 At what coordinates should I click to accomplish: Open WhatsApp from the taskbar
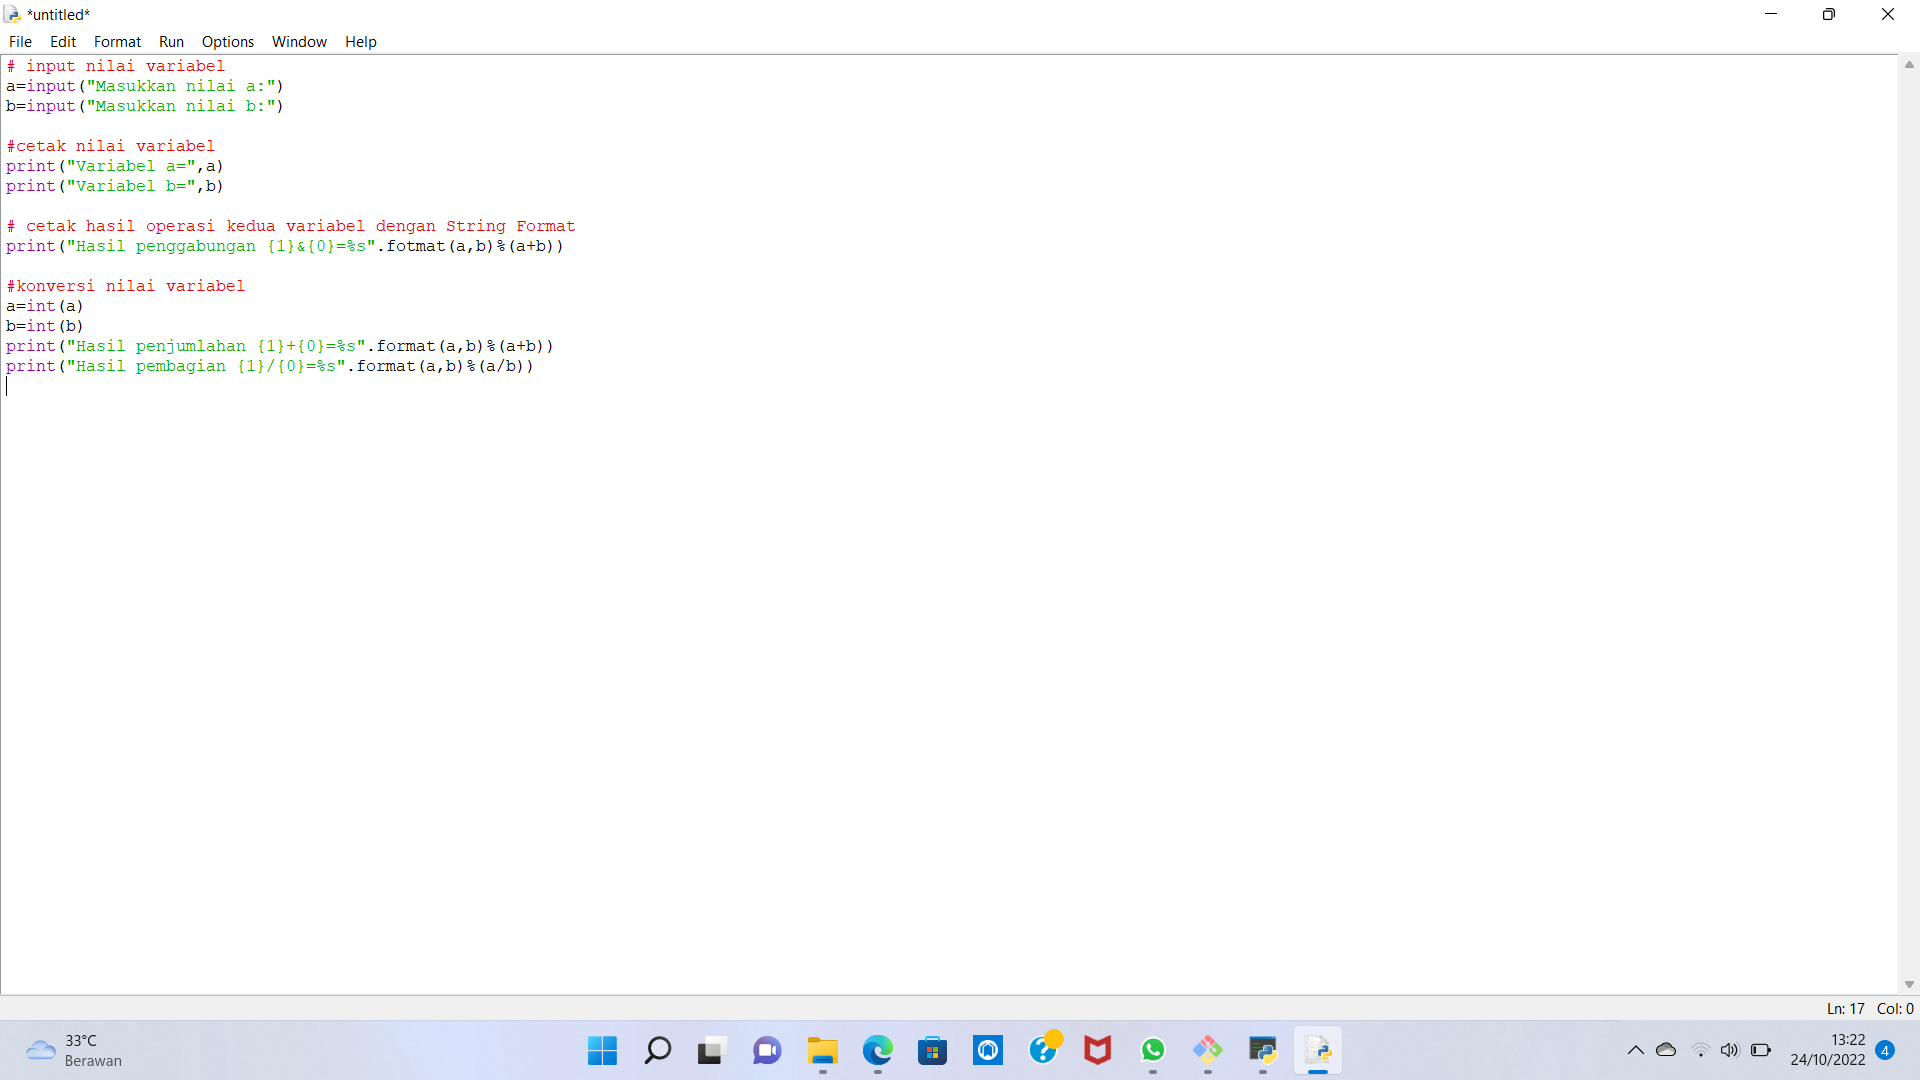pyautogui.click(x=1152, y=1050)
